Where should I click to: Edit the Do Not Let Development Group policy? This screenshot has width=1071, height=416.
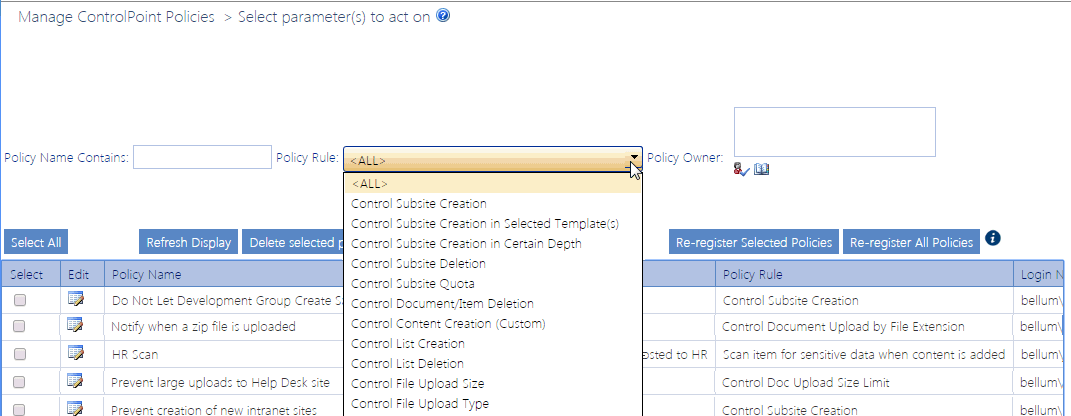tap(76, 299)
